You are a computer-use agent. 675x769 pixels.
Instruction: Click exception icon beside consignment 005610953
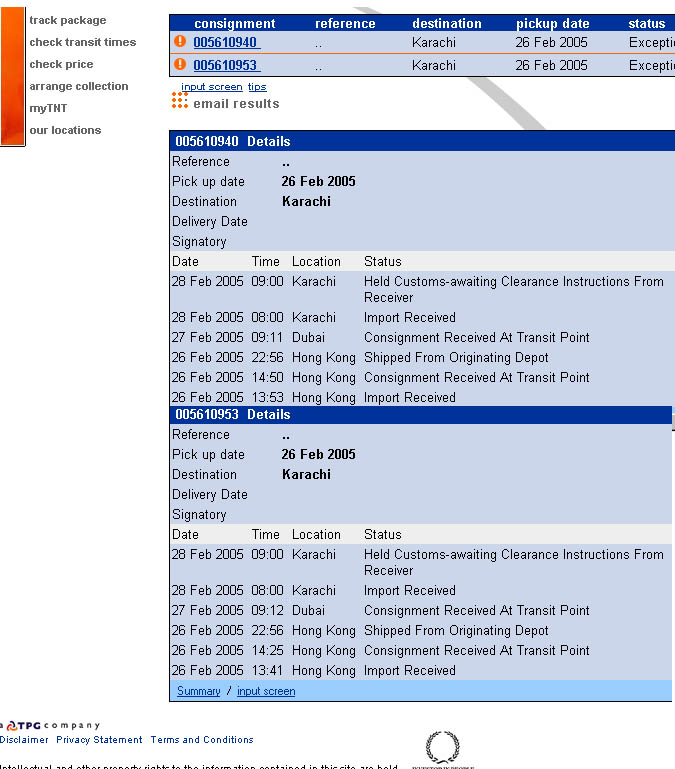pos(180,64)
